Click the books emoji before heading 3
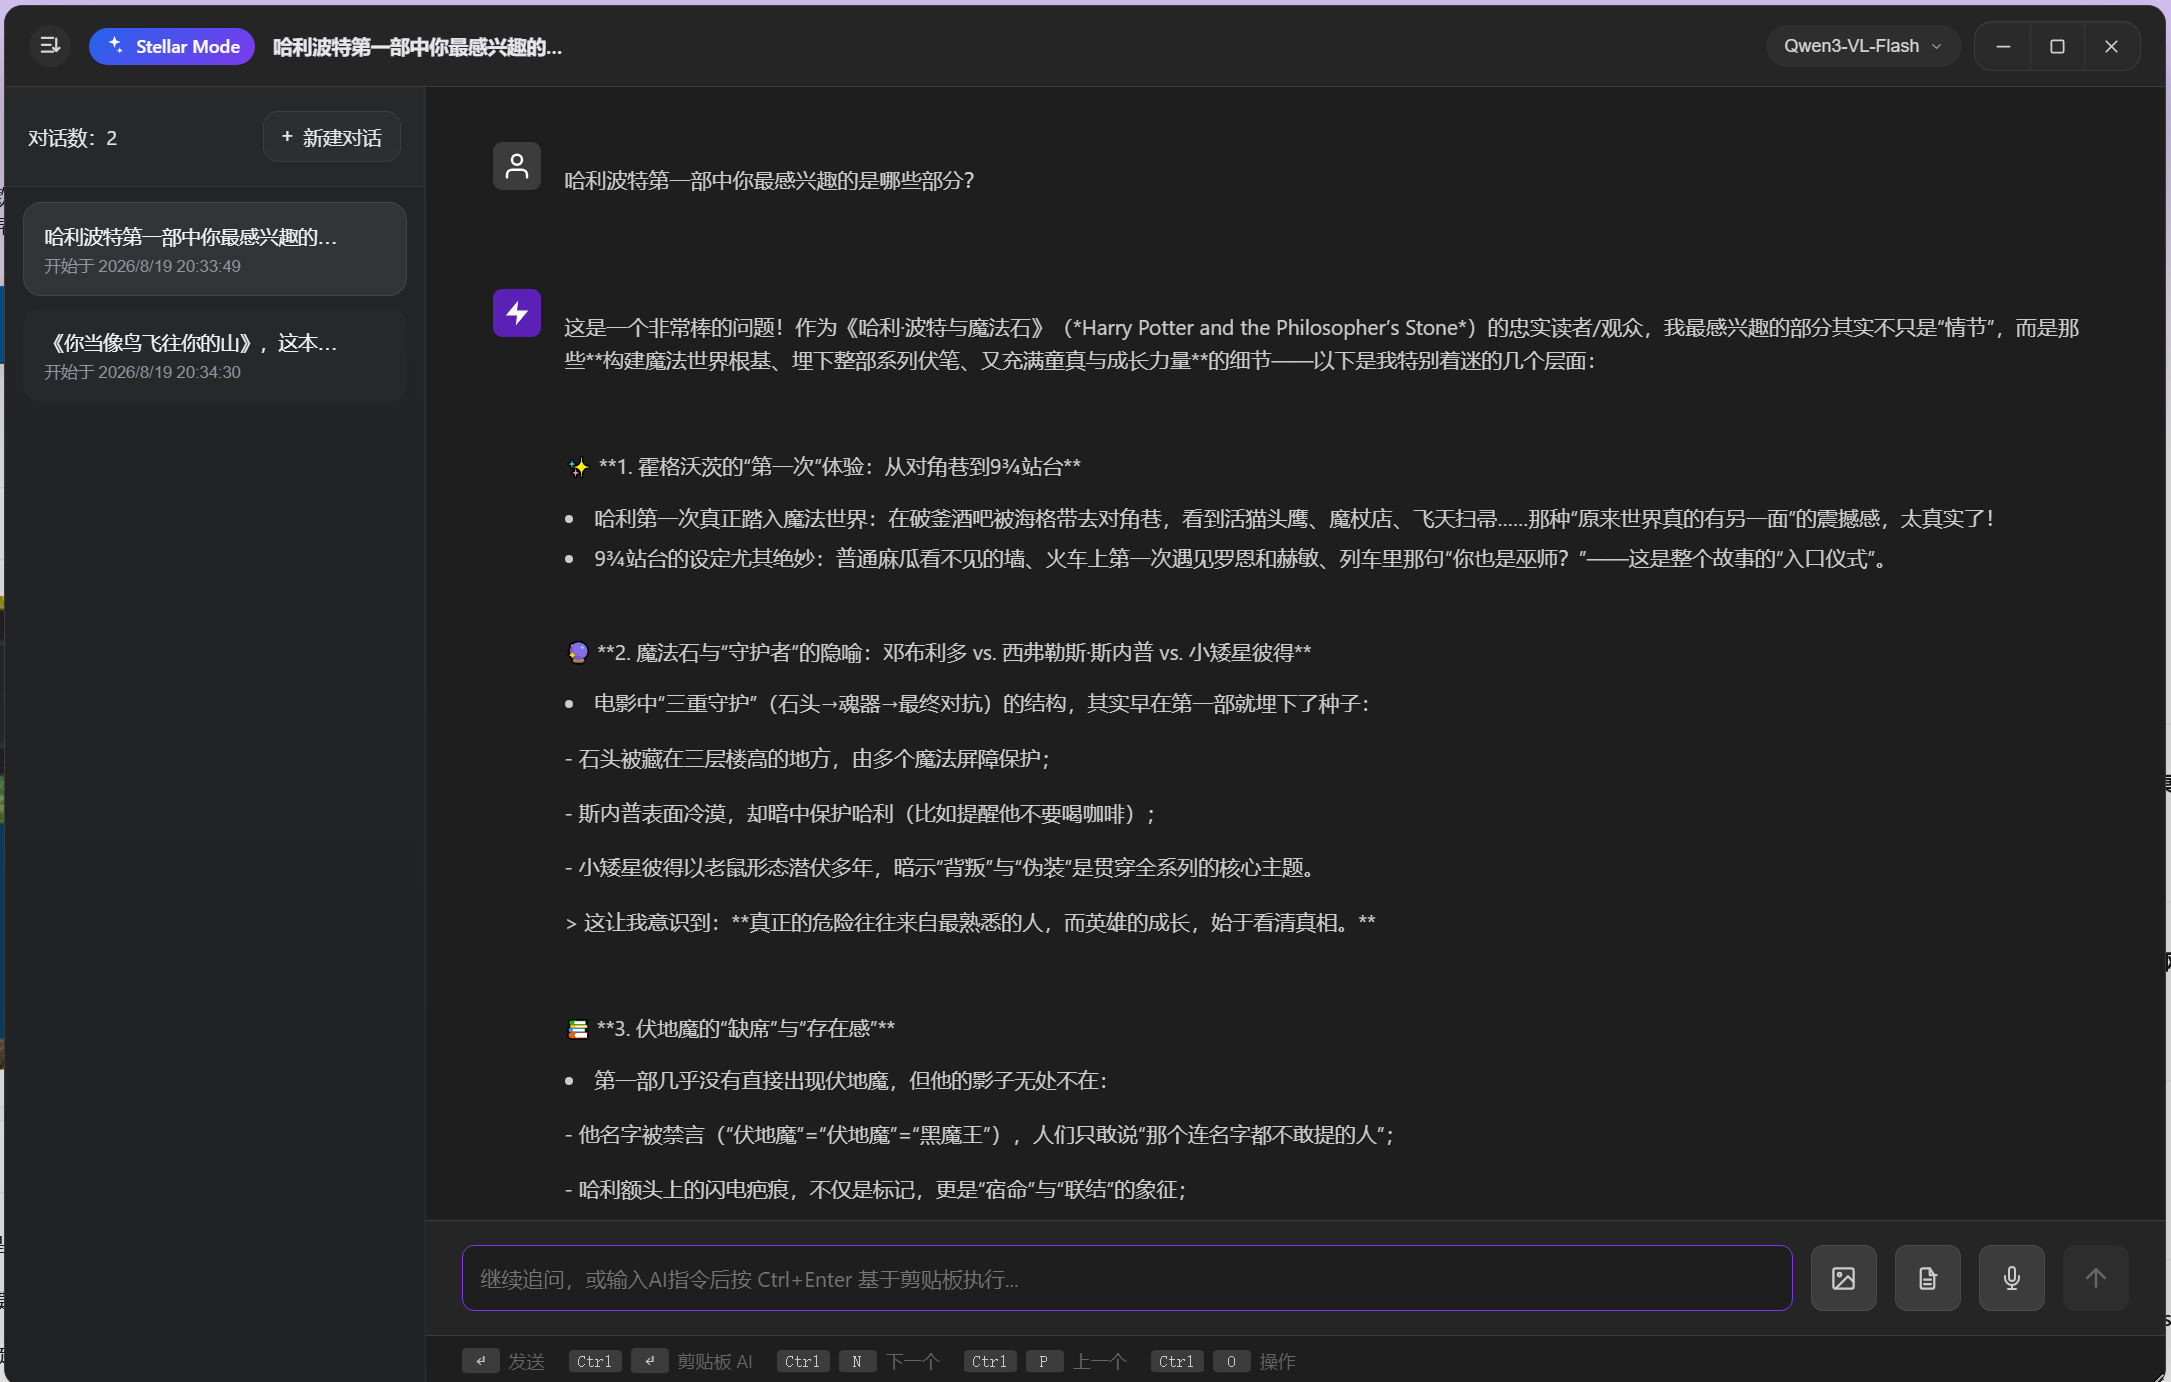The width and height of the screenshot is (2171, 1382). (578, 1029)
